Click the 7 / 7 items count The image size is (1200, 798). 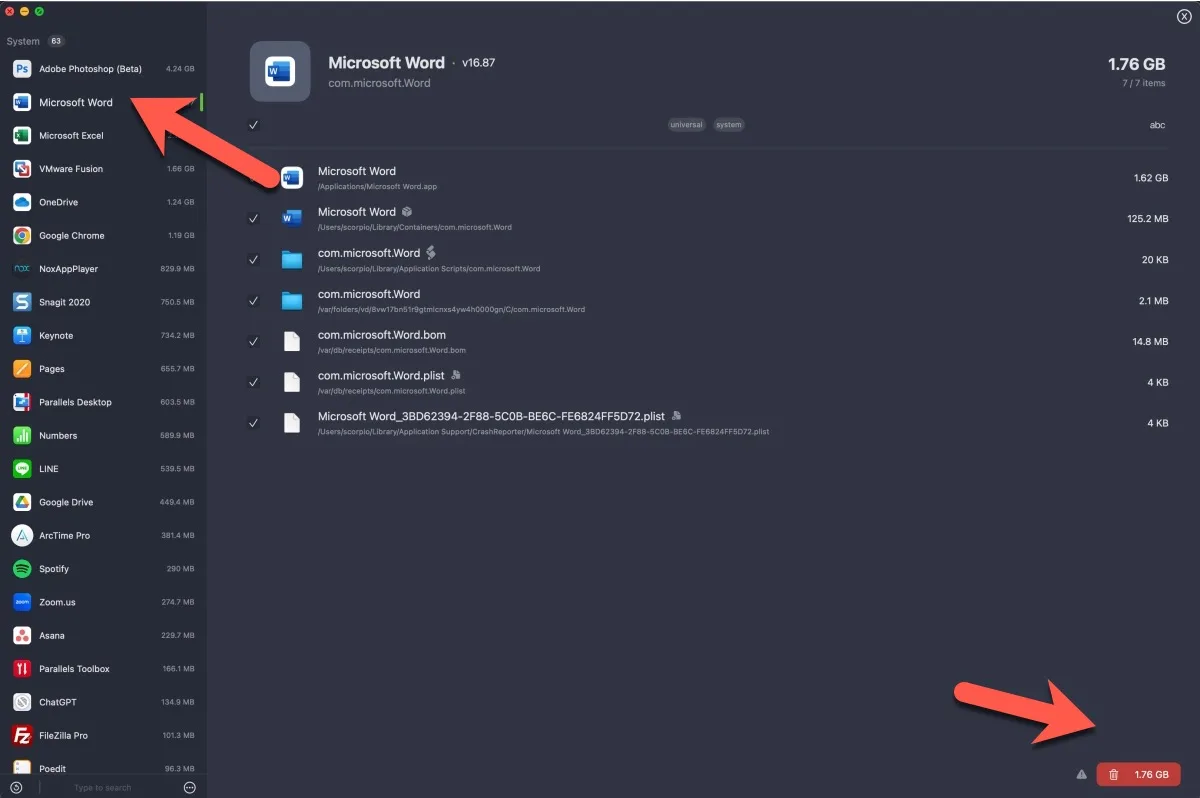pos(1143,83)
